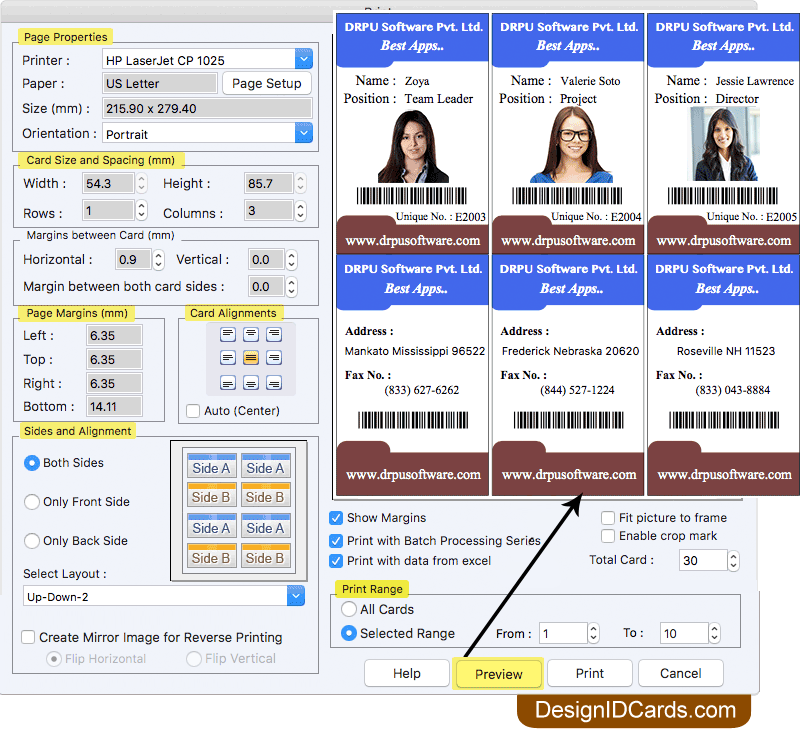Screen dimensions: 802x729
Task: Click Zoya's card front preview thumbnail
Action: [x=412, y=134]
